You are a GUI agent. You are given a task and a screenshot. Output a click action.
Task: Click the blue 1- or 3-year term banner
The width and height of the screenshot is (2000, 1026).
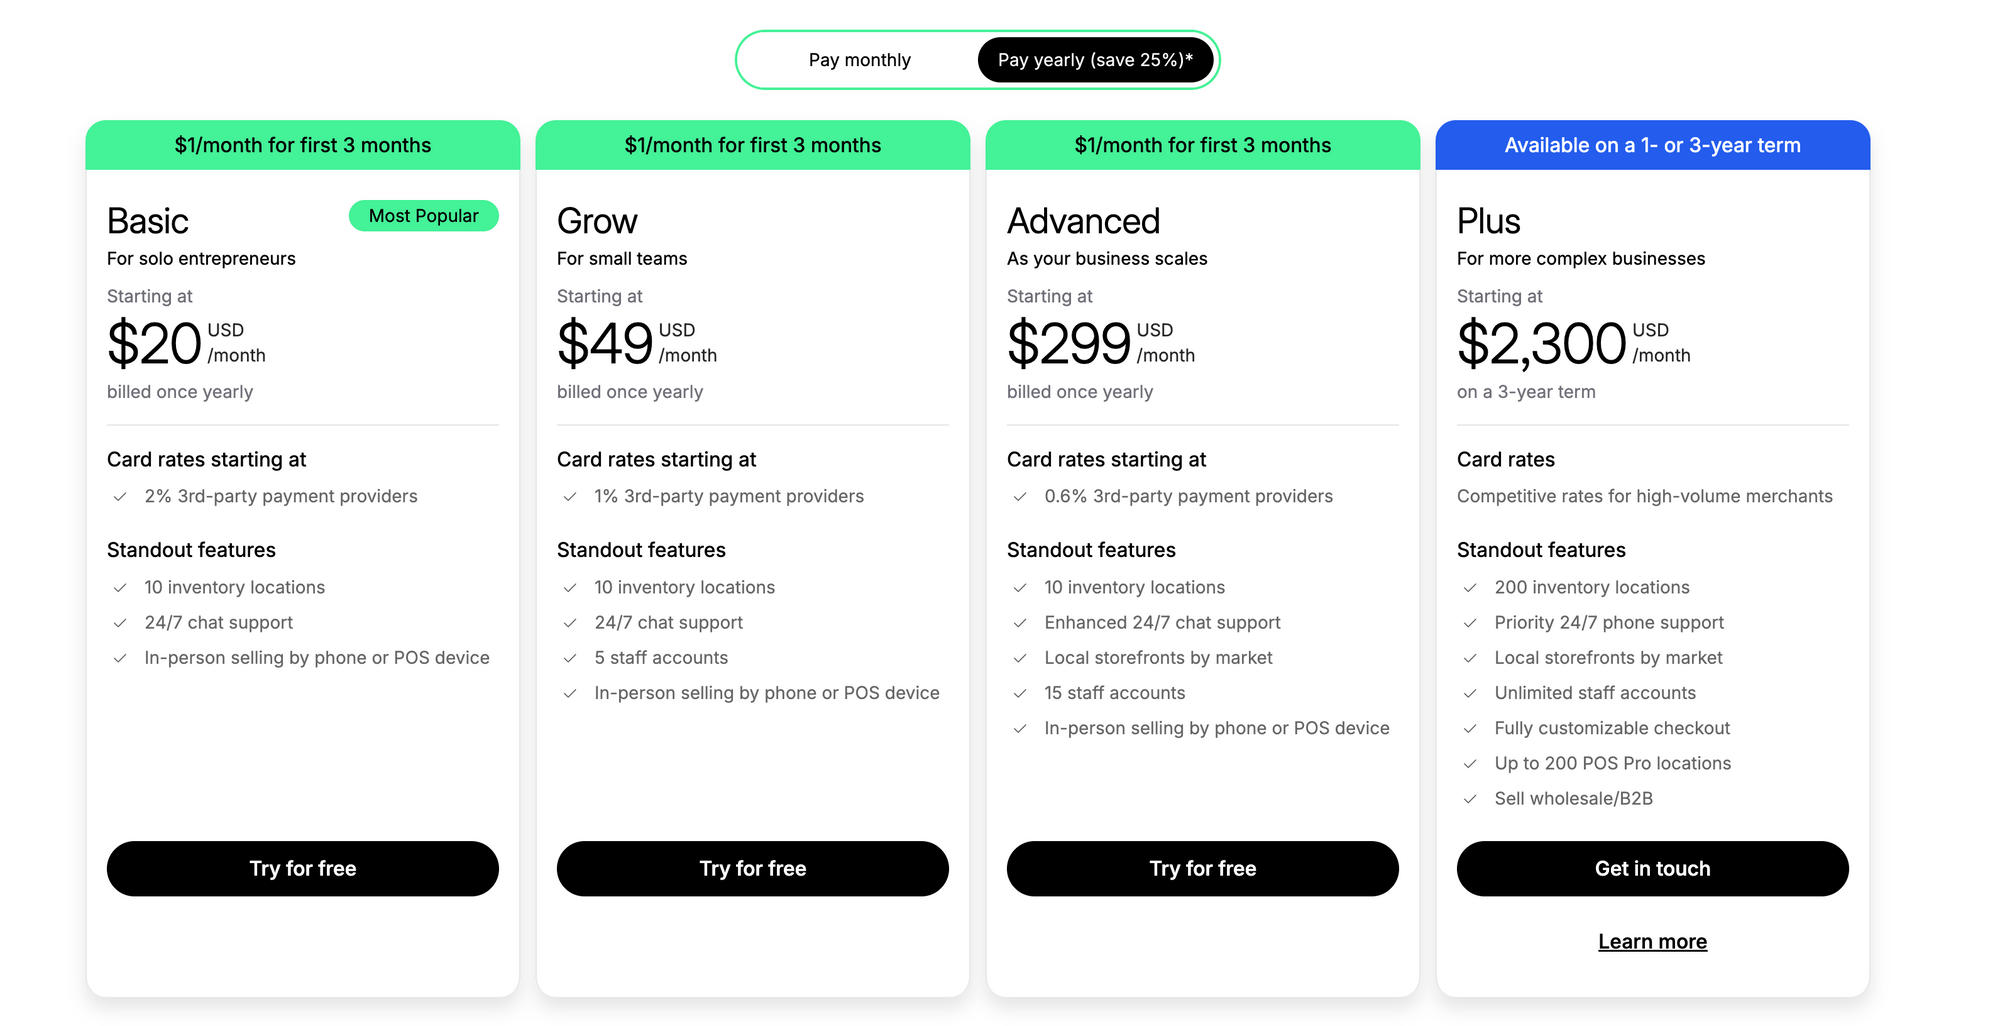pos(1652,145)
